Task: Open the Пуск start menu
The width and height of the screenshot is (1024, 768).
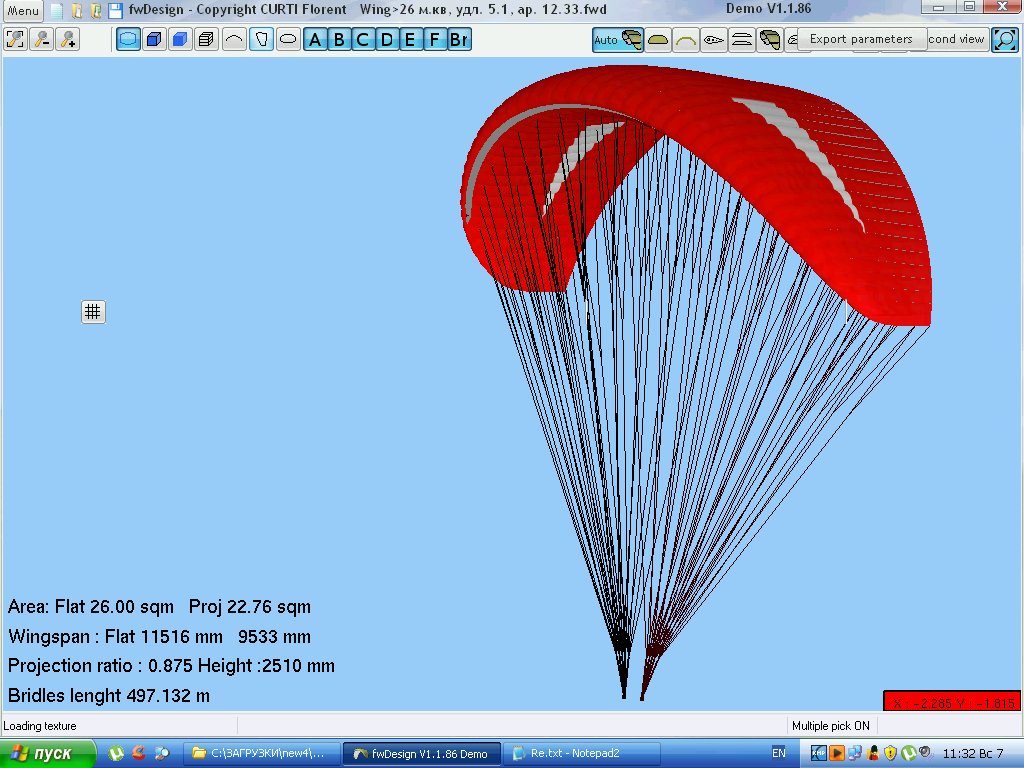Action: (48, 753)
